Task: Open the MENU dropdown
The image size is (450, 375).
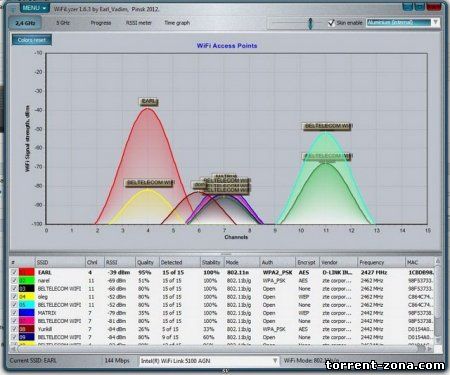Action: click(x=35, y=8)
